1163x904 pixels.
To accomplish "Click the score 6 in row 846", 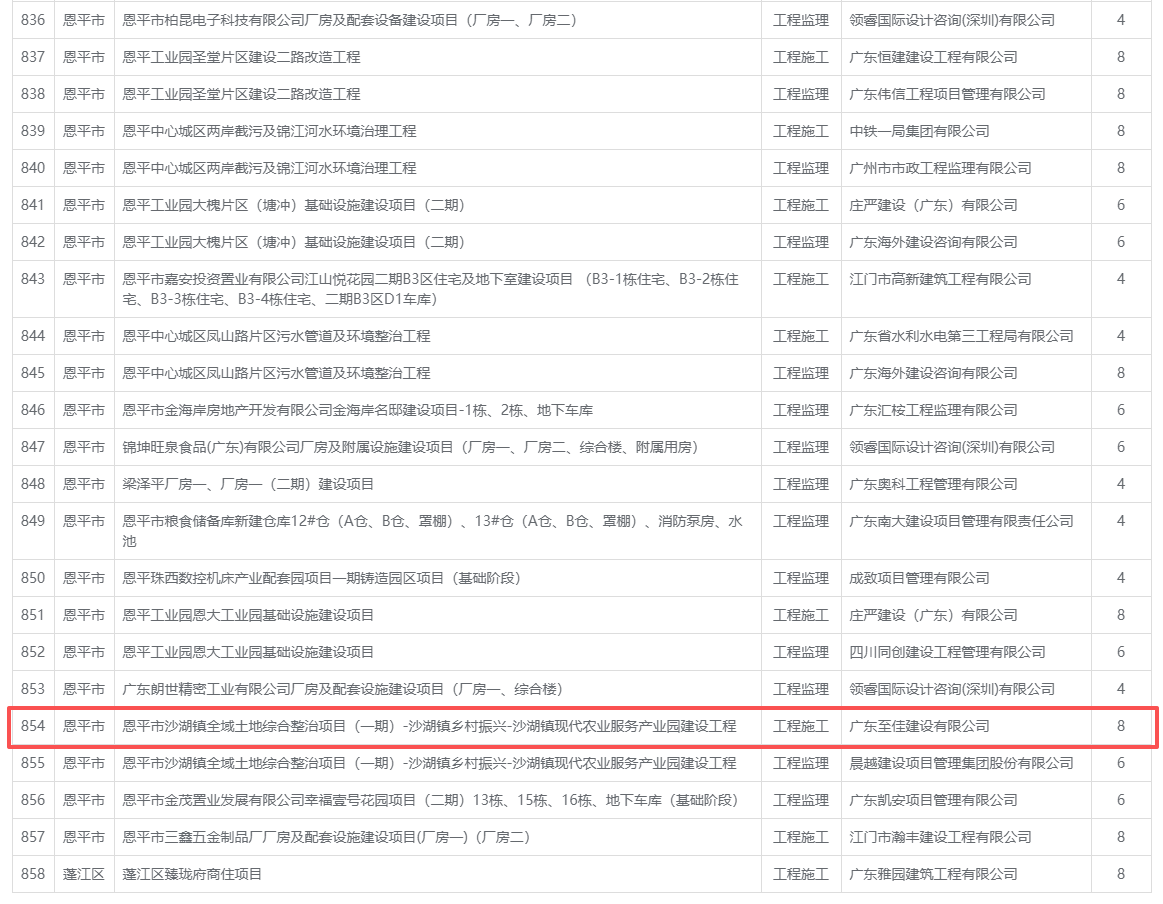I will tap(1121, 411).
